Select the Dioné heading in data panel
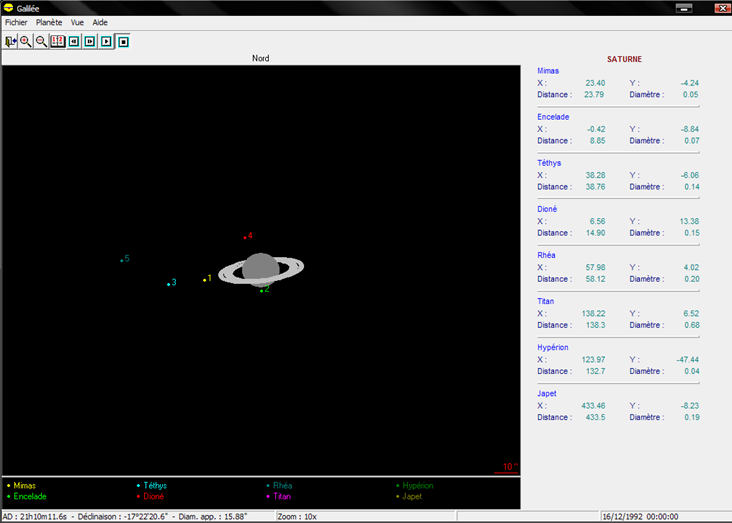The image size is (732, 523). (x=547, y=209)
